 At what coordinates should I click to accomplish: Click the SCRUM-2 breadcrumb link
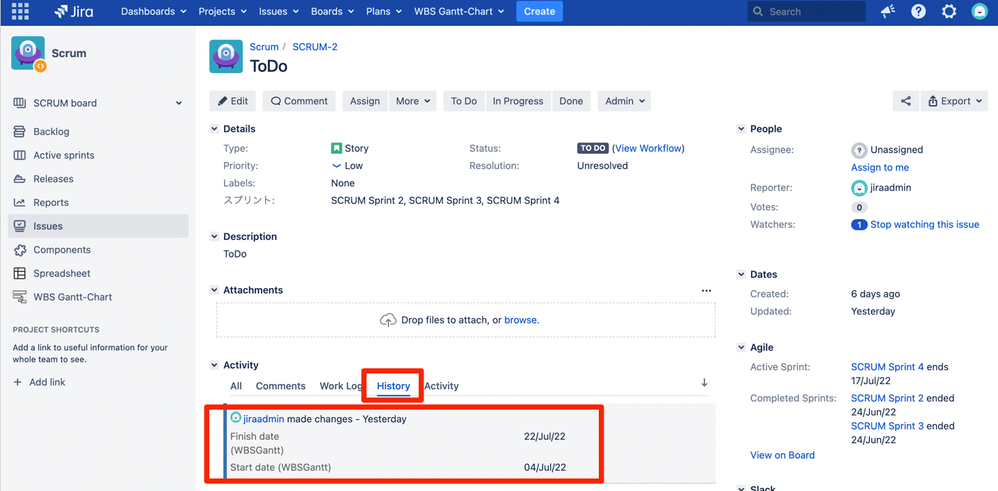pos(314,46)
